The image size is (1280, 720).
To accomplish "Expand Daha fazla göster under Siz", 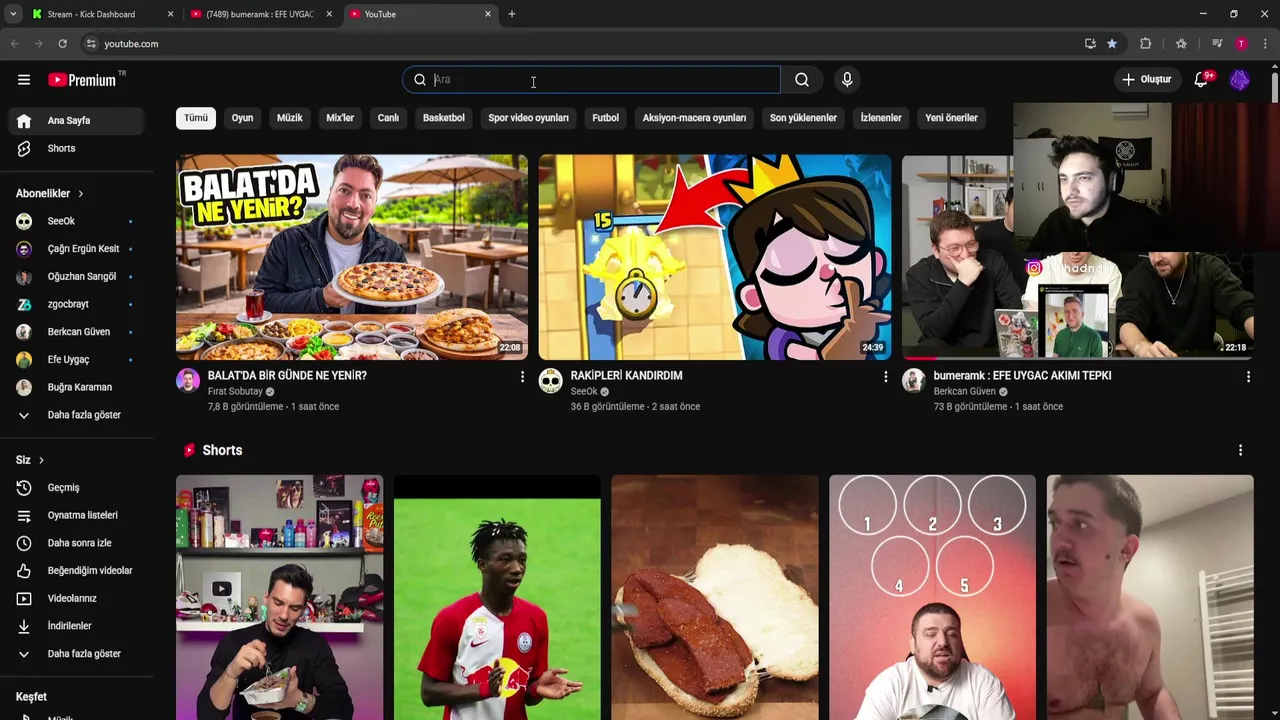I will coord(77,654).
